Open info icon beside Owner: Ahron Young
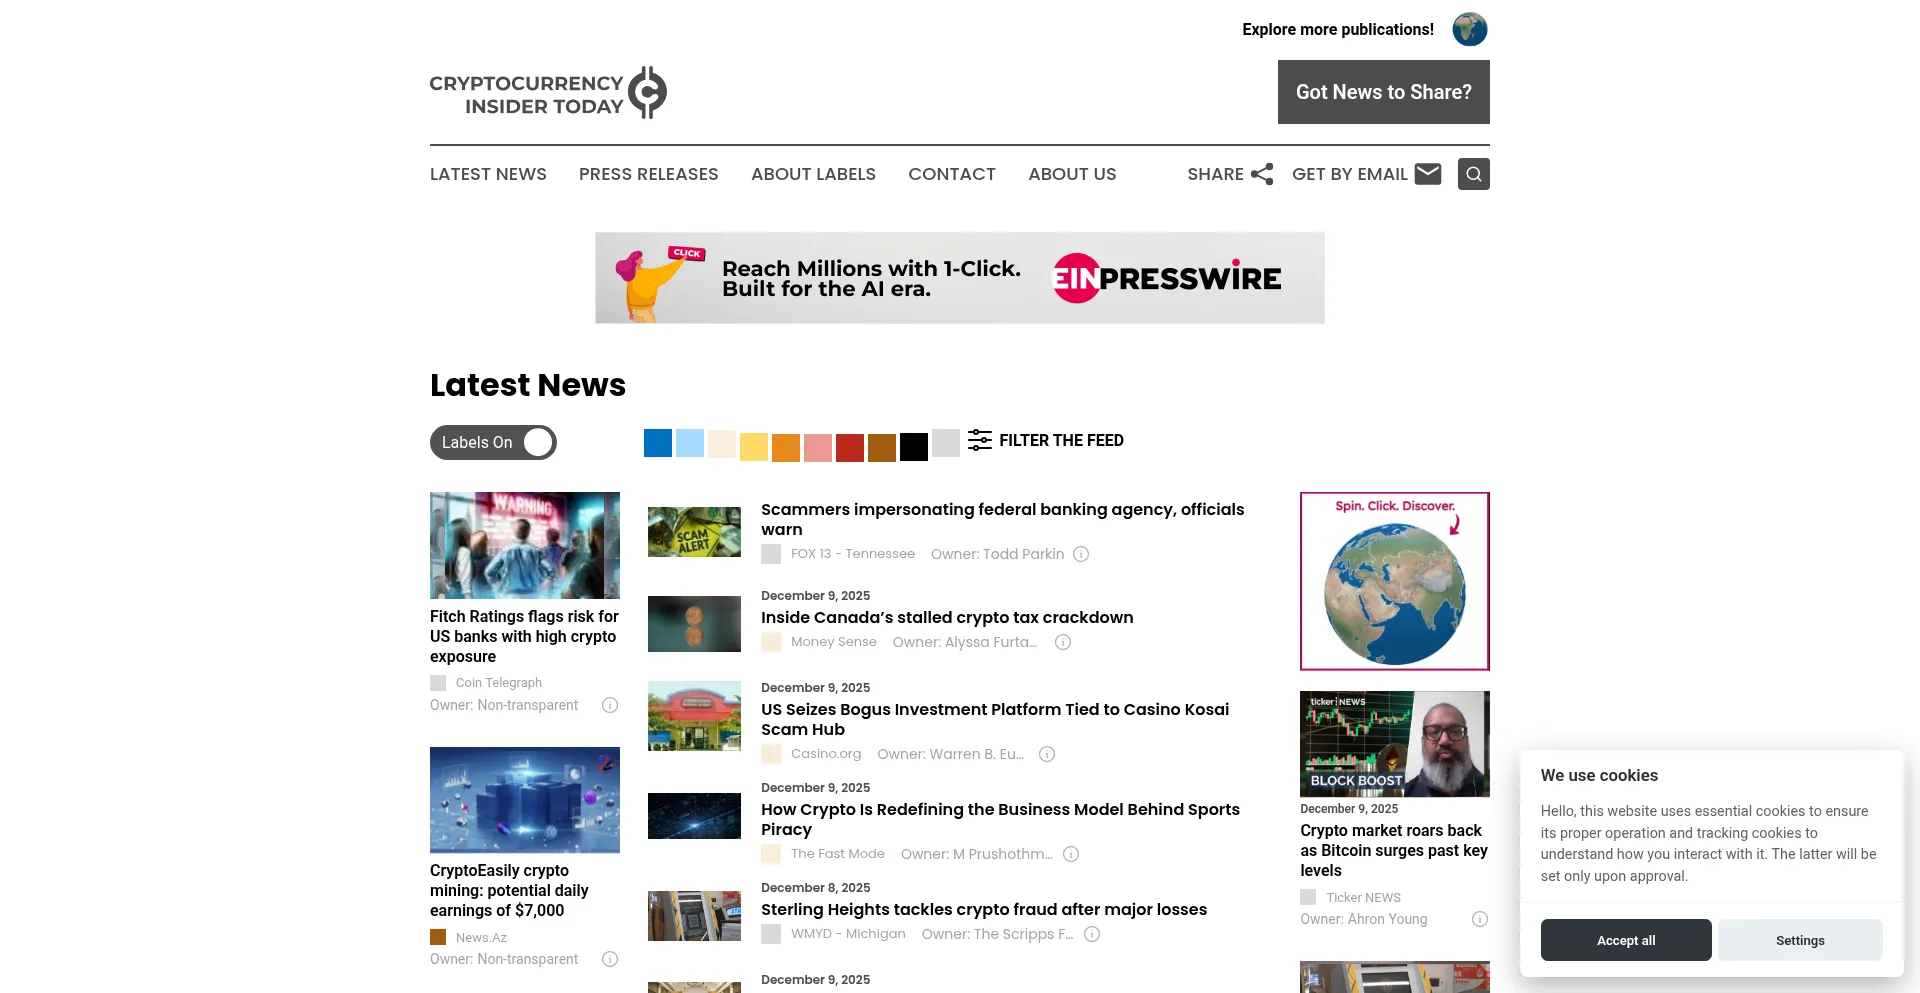1920x993 pixels. pos(1480,919)
